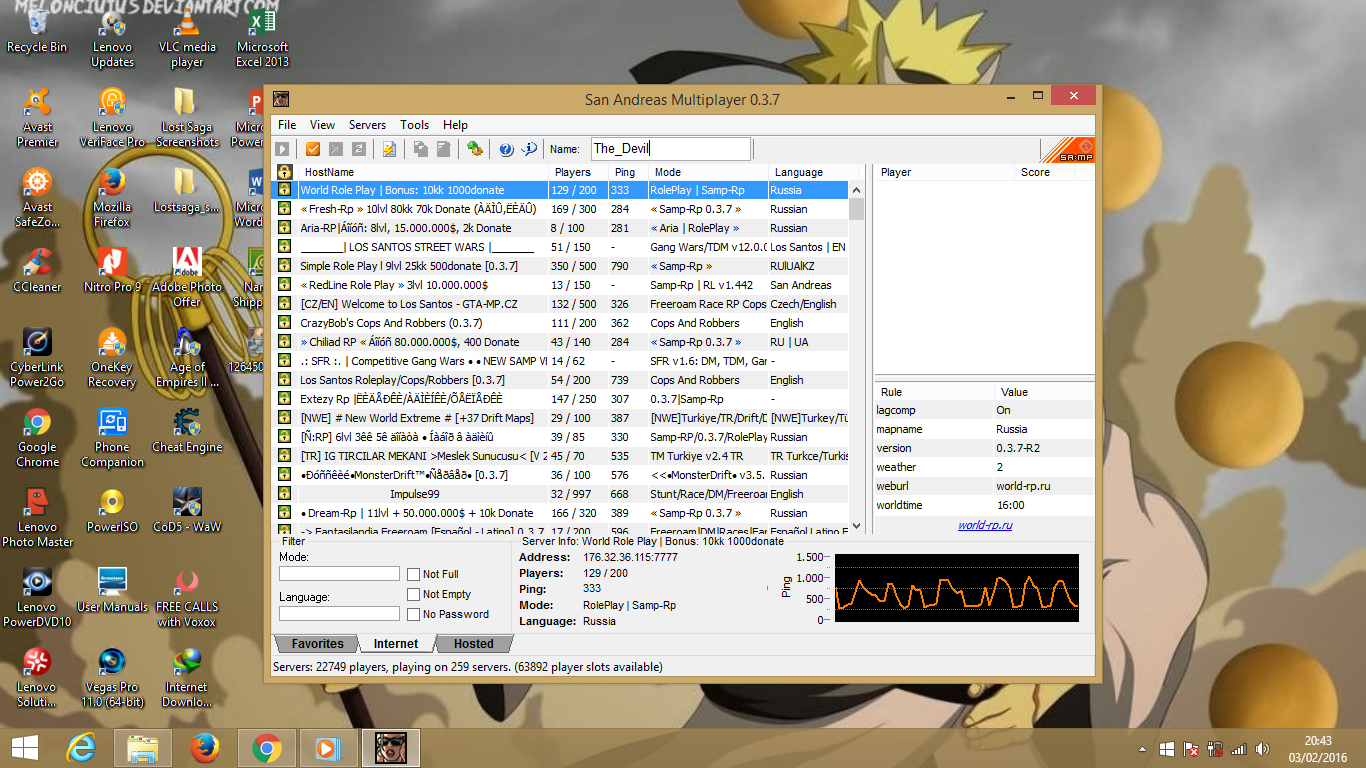Switch to the Hosted tab

coord(473,644)
